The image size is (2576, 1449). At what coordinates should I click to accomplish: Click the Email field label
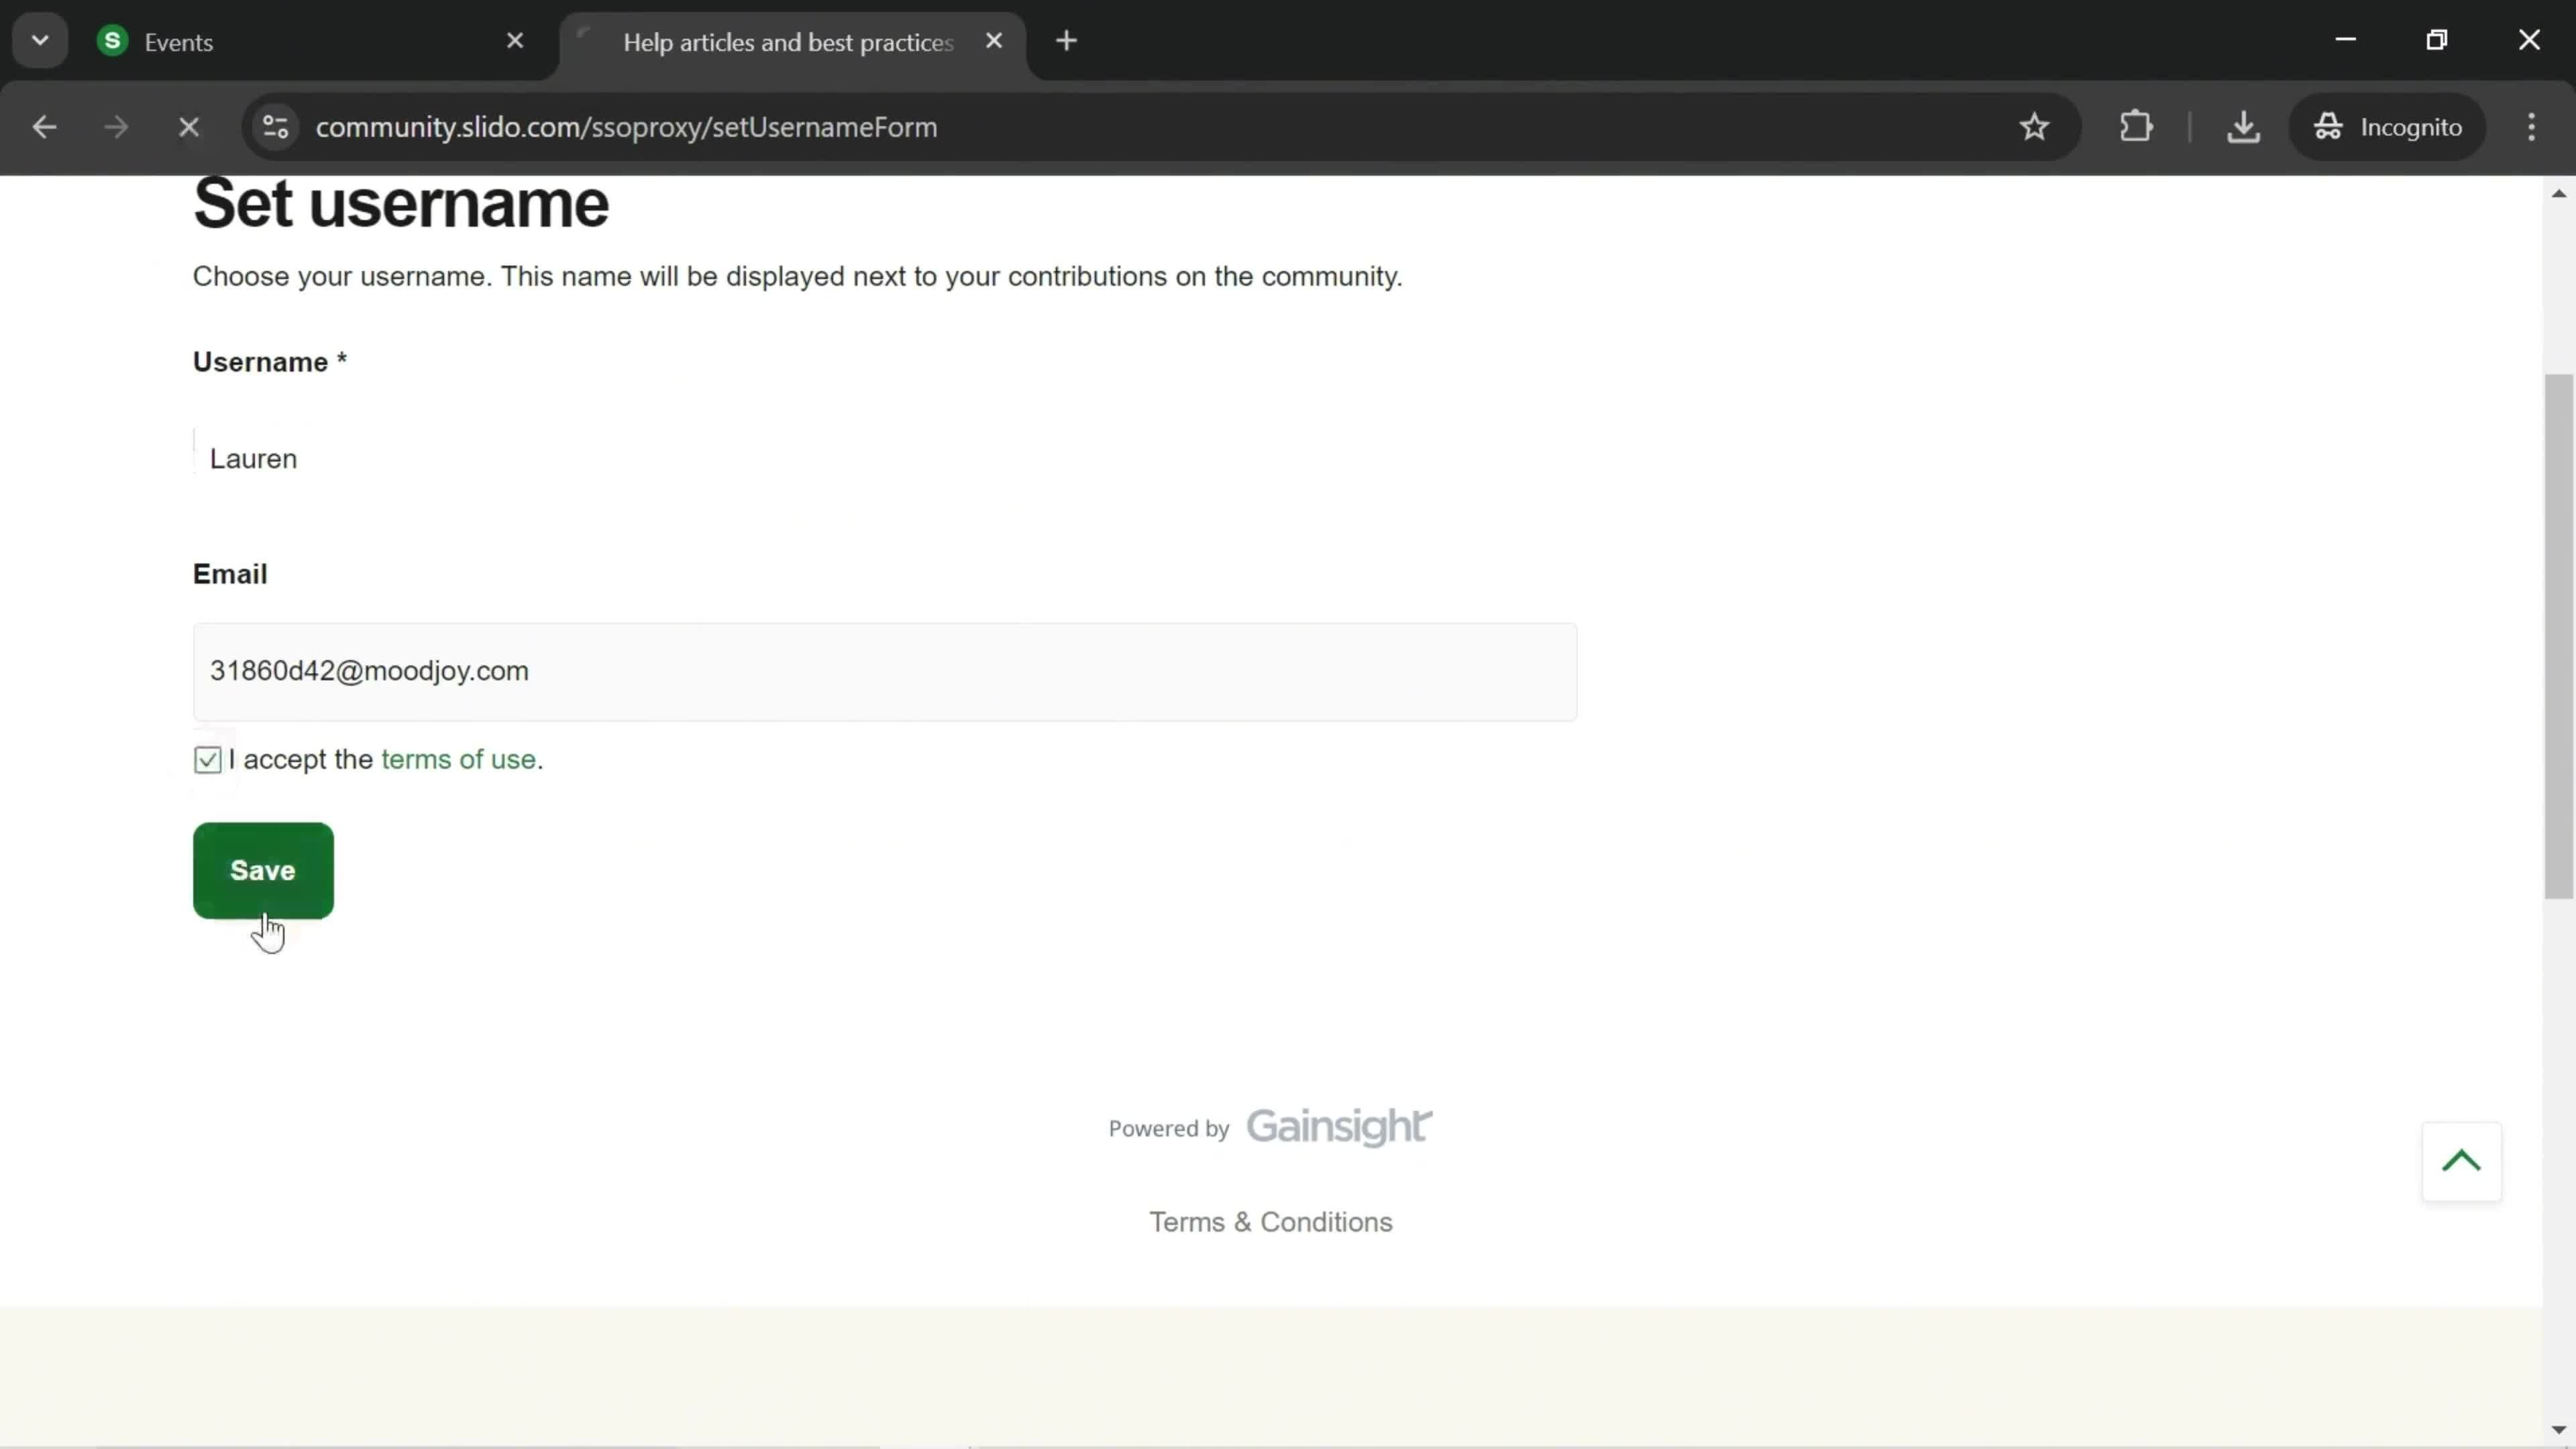(230, 574)
